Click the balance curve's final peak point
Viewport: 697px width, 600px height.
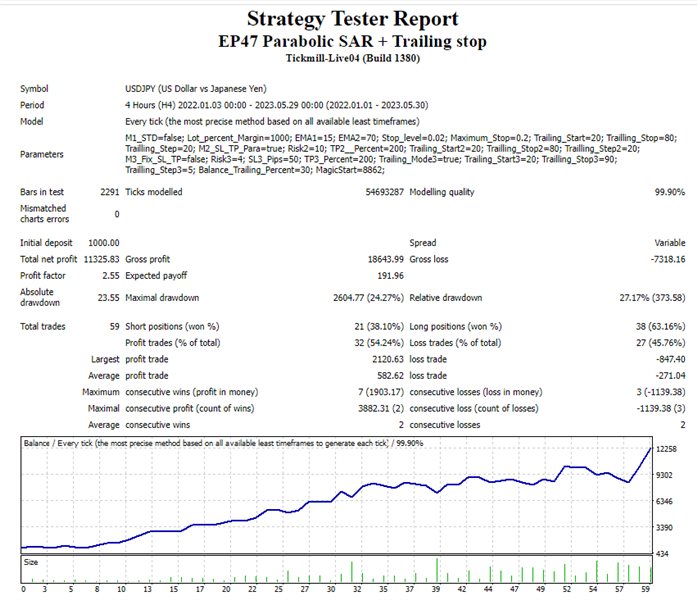point(651,449)
